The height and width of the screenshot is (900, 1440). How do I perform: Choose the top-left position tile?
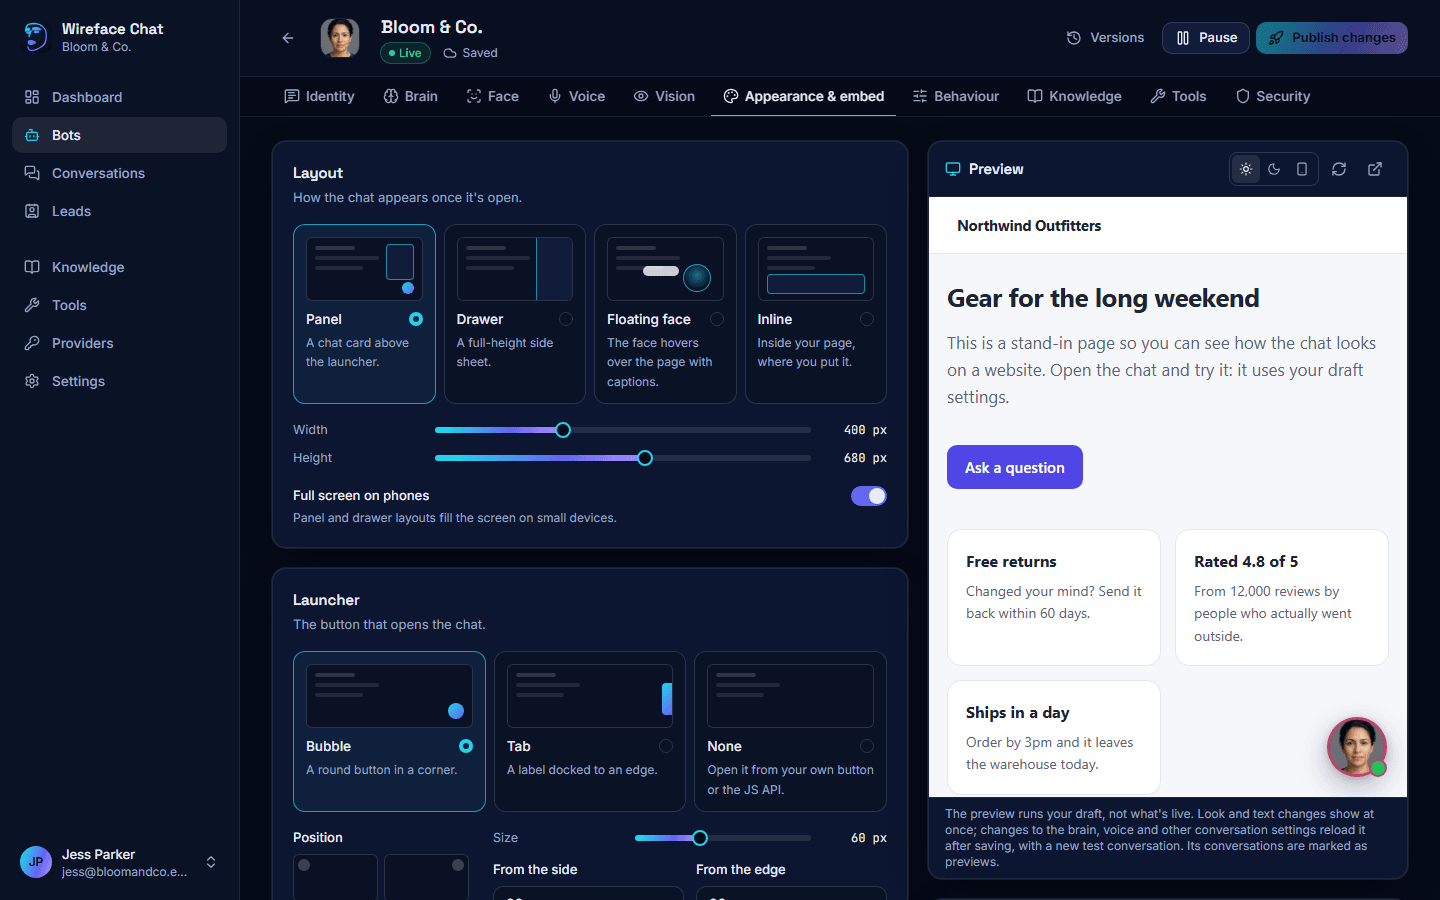(335, 877)
